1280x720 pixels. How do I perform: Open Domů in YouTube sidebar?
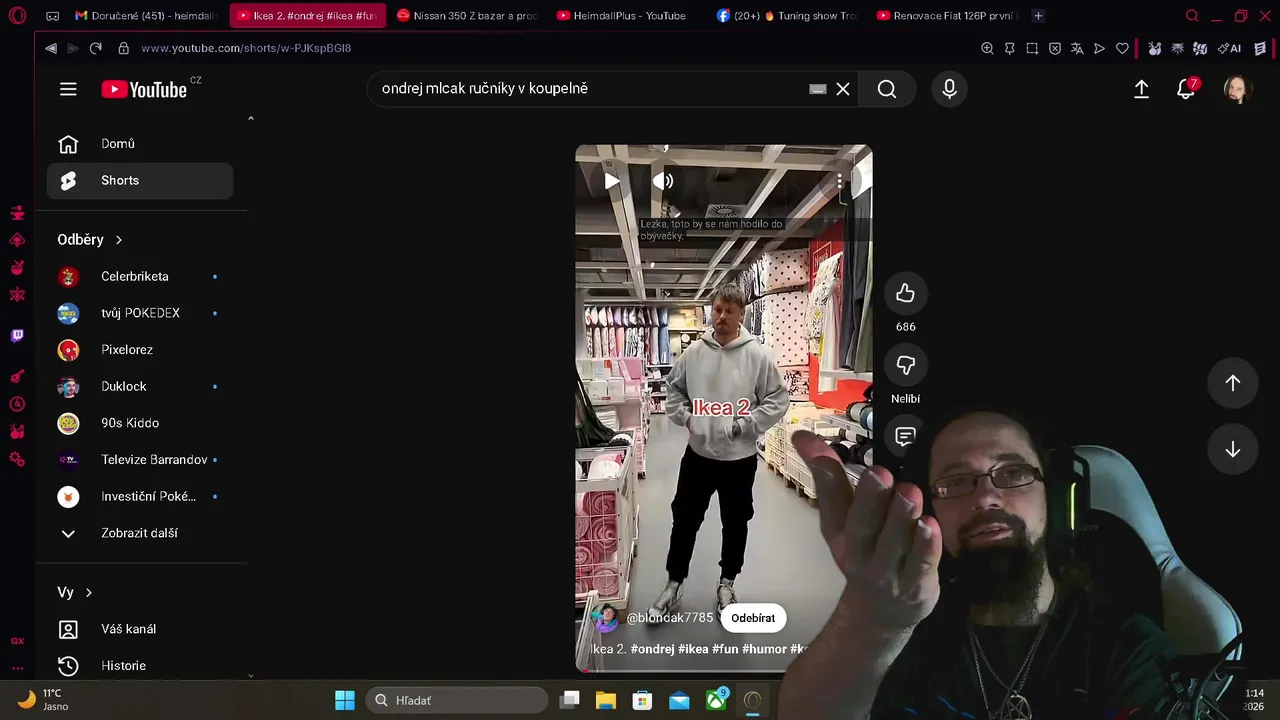click(140, 144)
